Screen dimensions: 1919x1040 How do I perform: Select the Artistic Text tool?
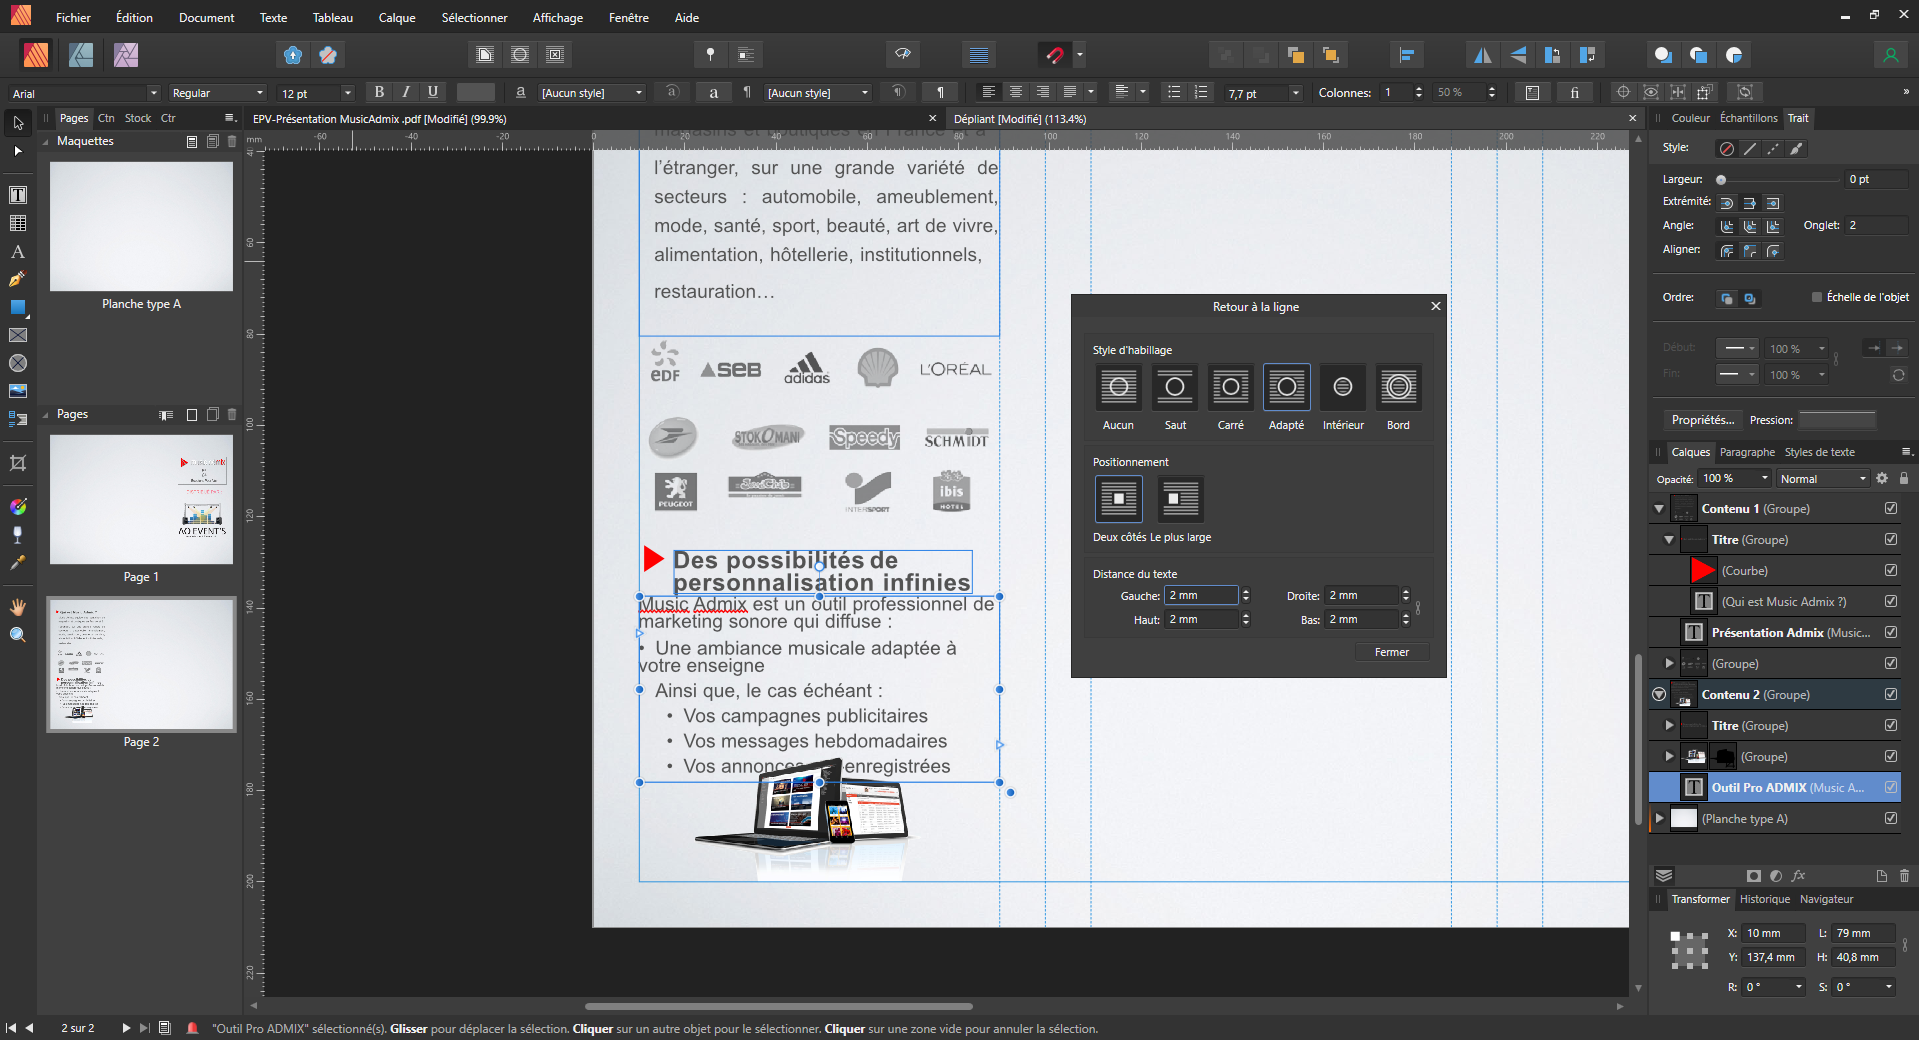point(18,252)
